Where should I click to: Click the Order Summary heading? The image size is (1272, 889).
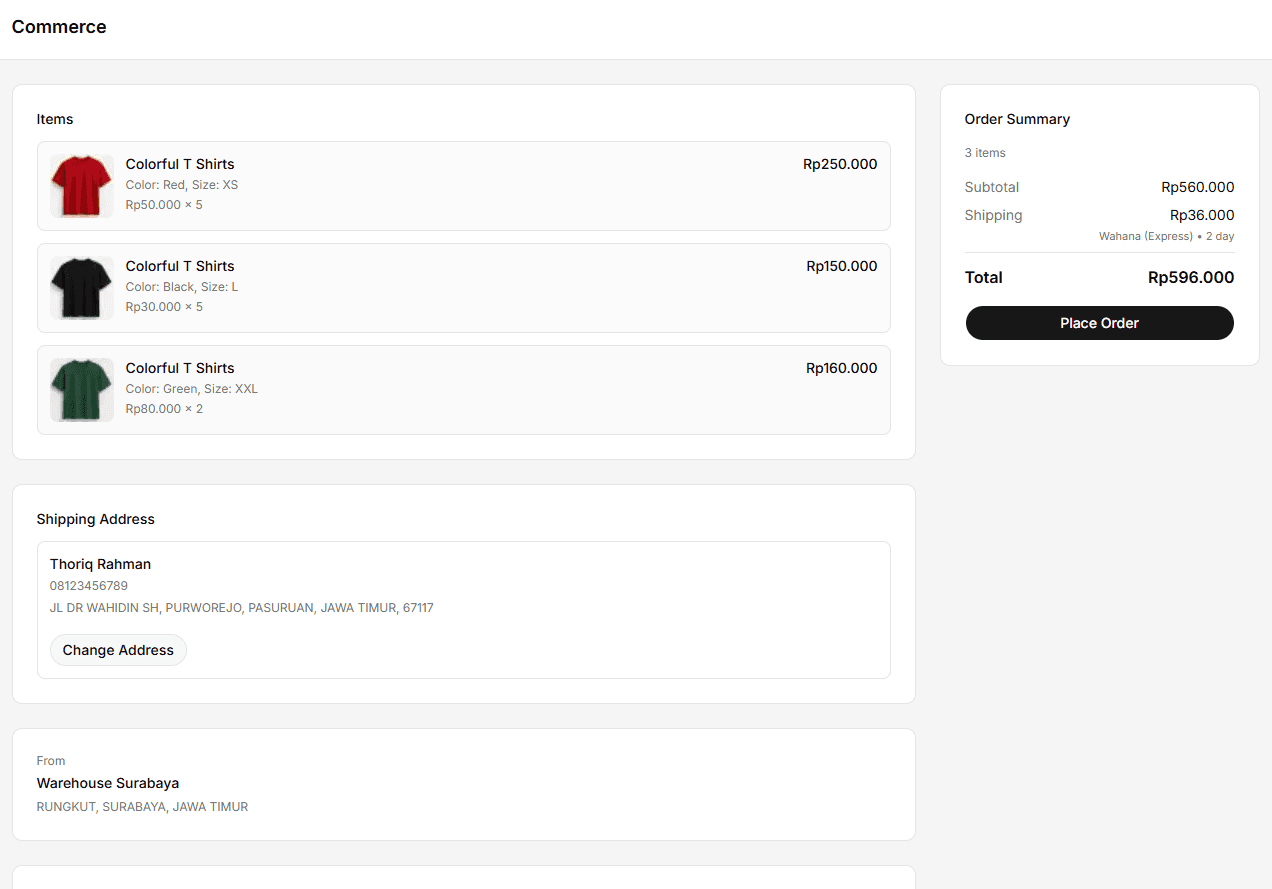1017,119
